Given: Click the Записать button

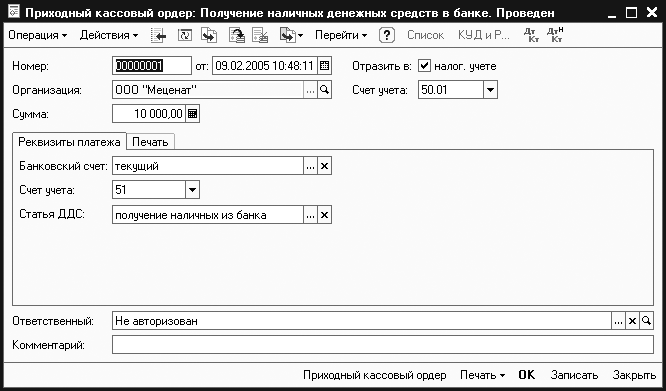Looking at the screenshot, I should click(574, 375).
